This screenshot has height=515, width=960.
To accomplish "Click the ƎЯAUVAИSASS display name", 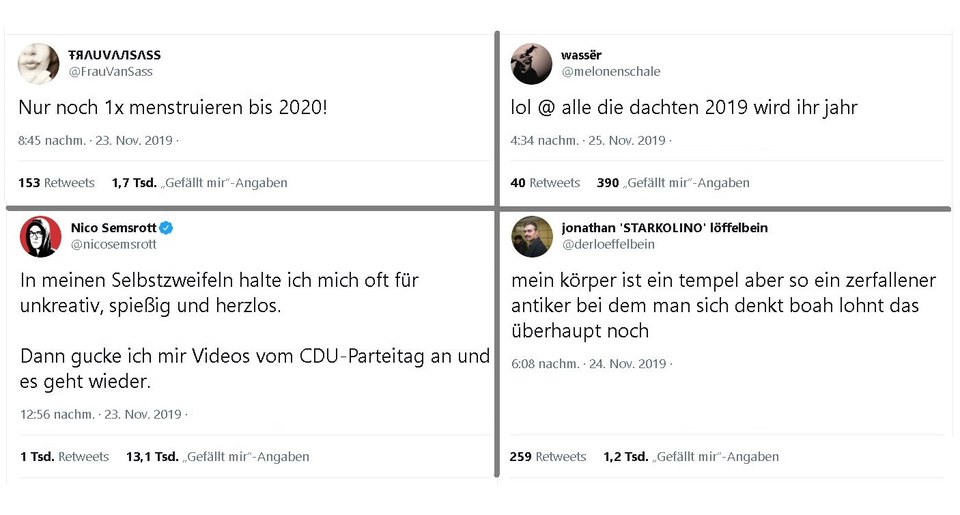I will pos(114,55).
